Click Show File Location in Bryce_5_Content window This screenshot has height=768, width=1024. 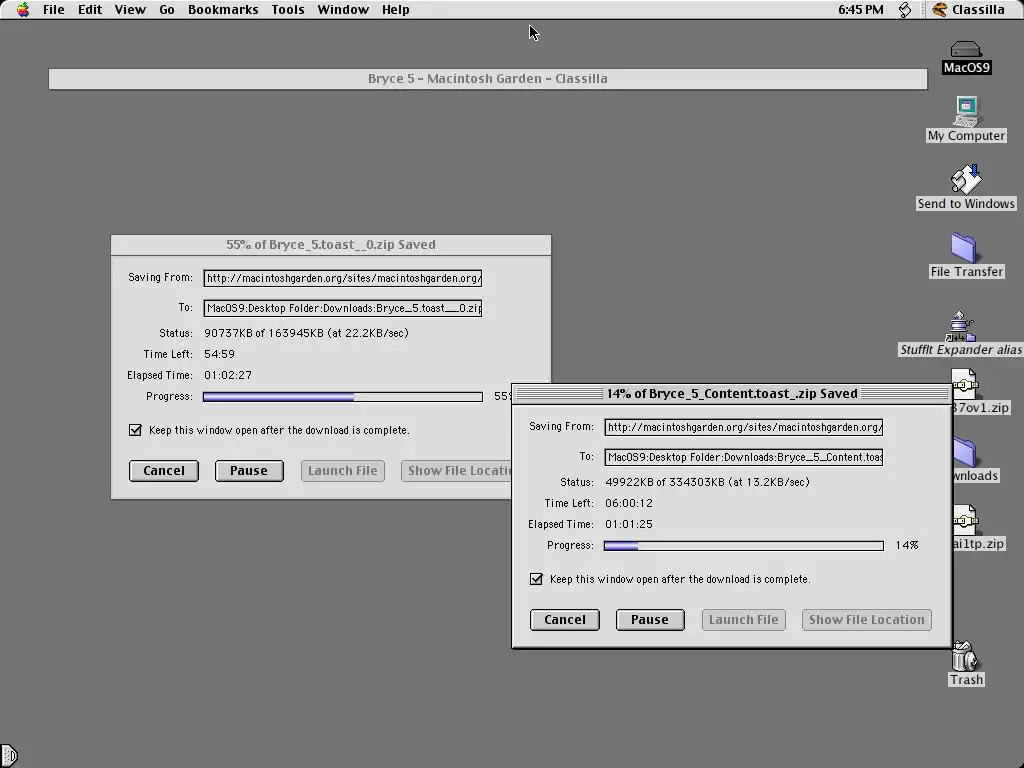[x=867, y=620]
